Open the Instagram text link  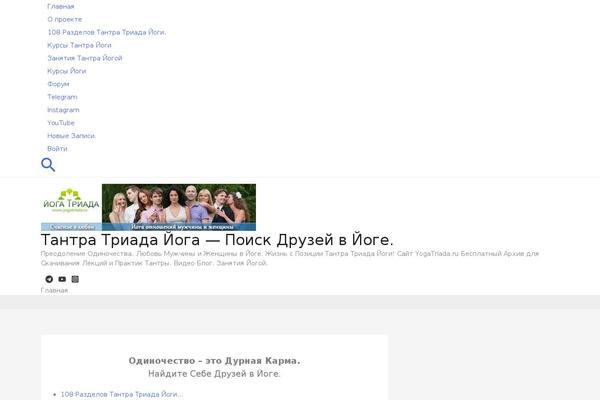point(63,110)
